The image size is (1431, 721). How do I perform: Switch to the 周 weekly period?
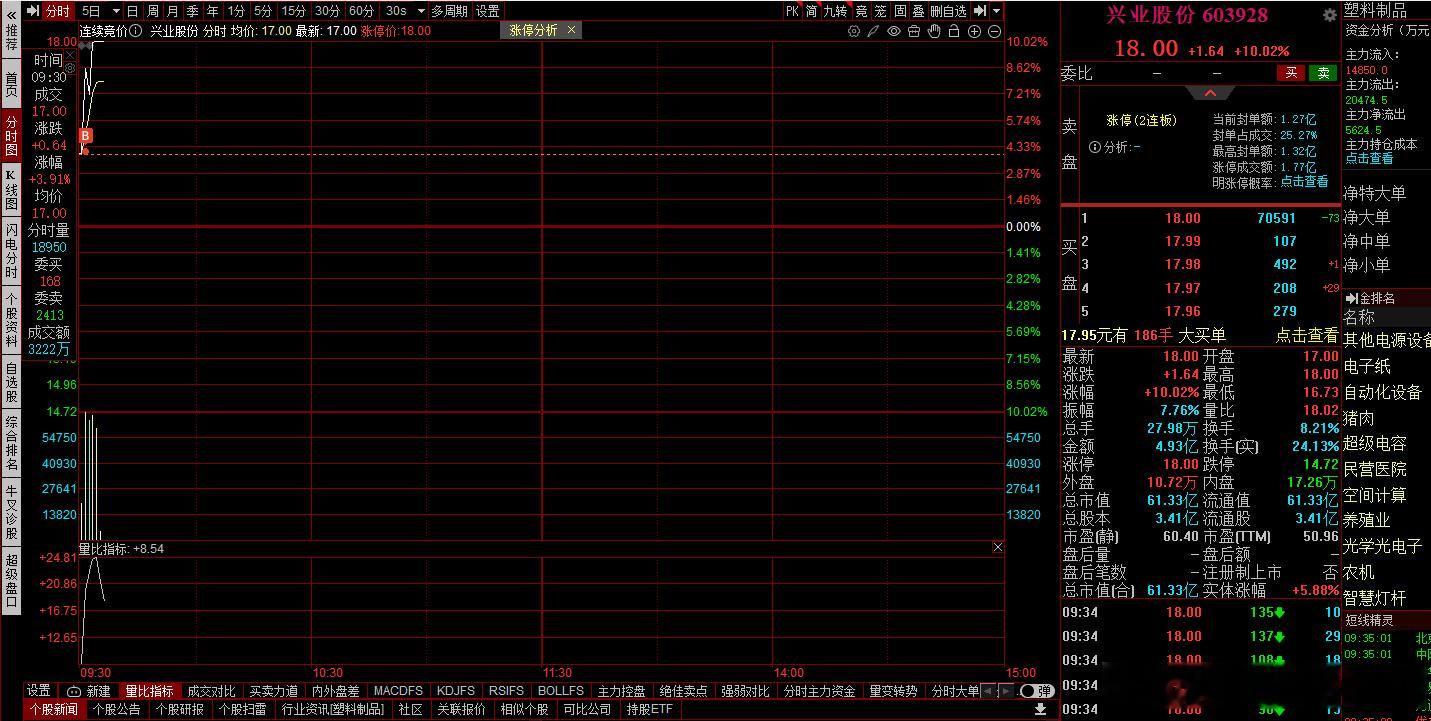tap(152, 11)
